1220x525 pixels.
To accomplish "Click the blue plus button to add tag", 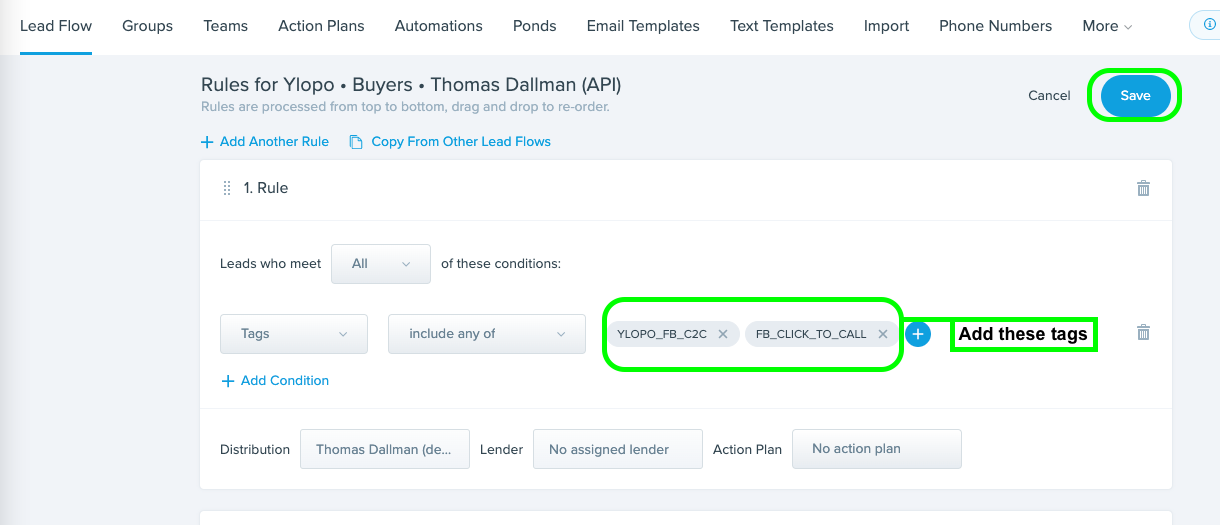I will (x=918, y=334).
